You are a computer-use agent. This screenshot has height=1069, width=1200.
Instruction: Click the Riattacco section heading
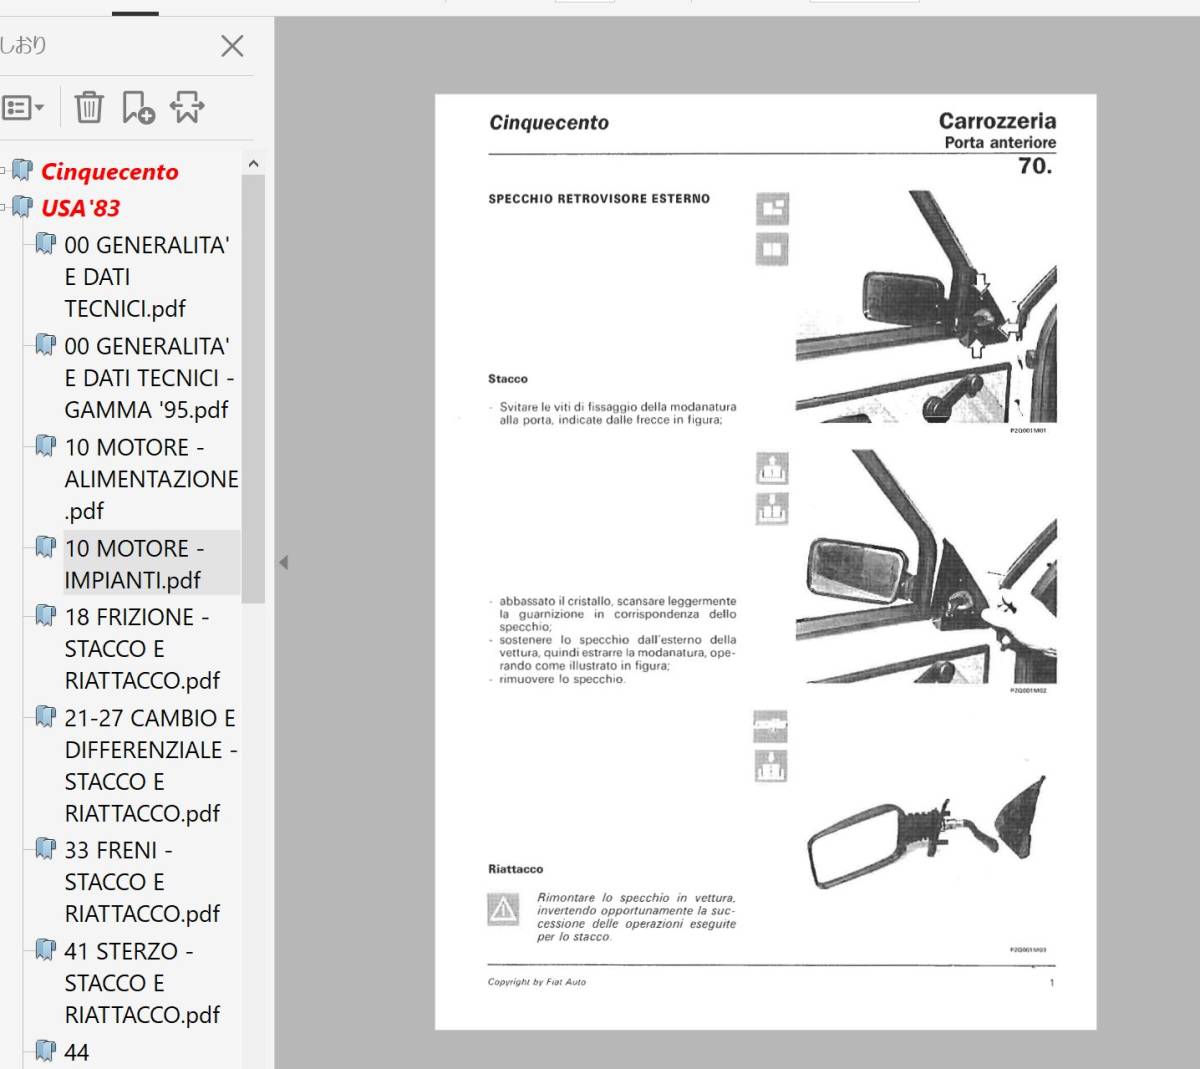tap(516, 869)
